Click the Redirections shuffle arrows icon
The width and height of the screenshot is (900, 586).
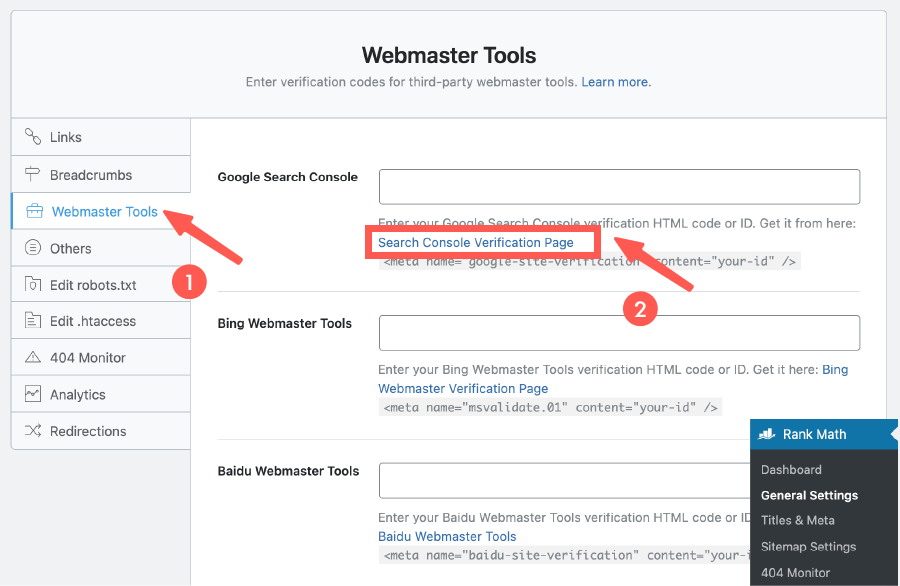coord(33,431)
